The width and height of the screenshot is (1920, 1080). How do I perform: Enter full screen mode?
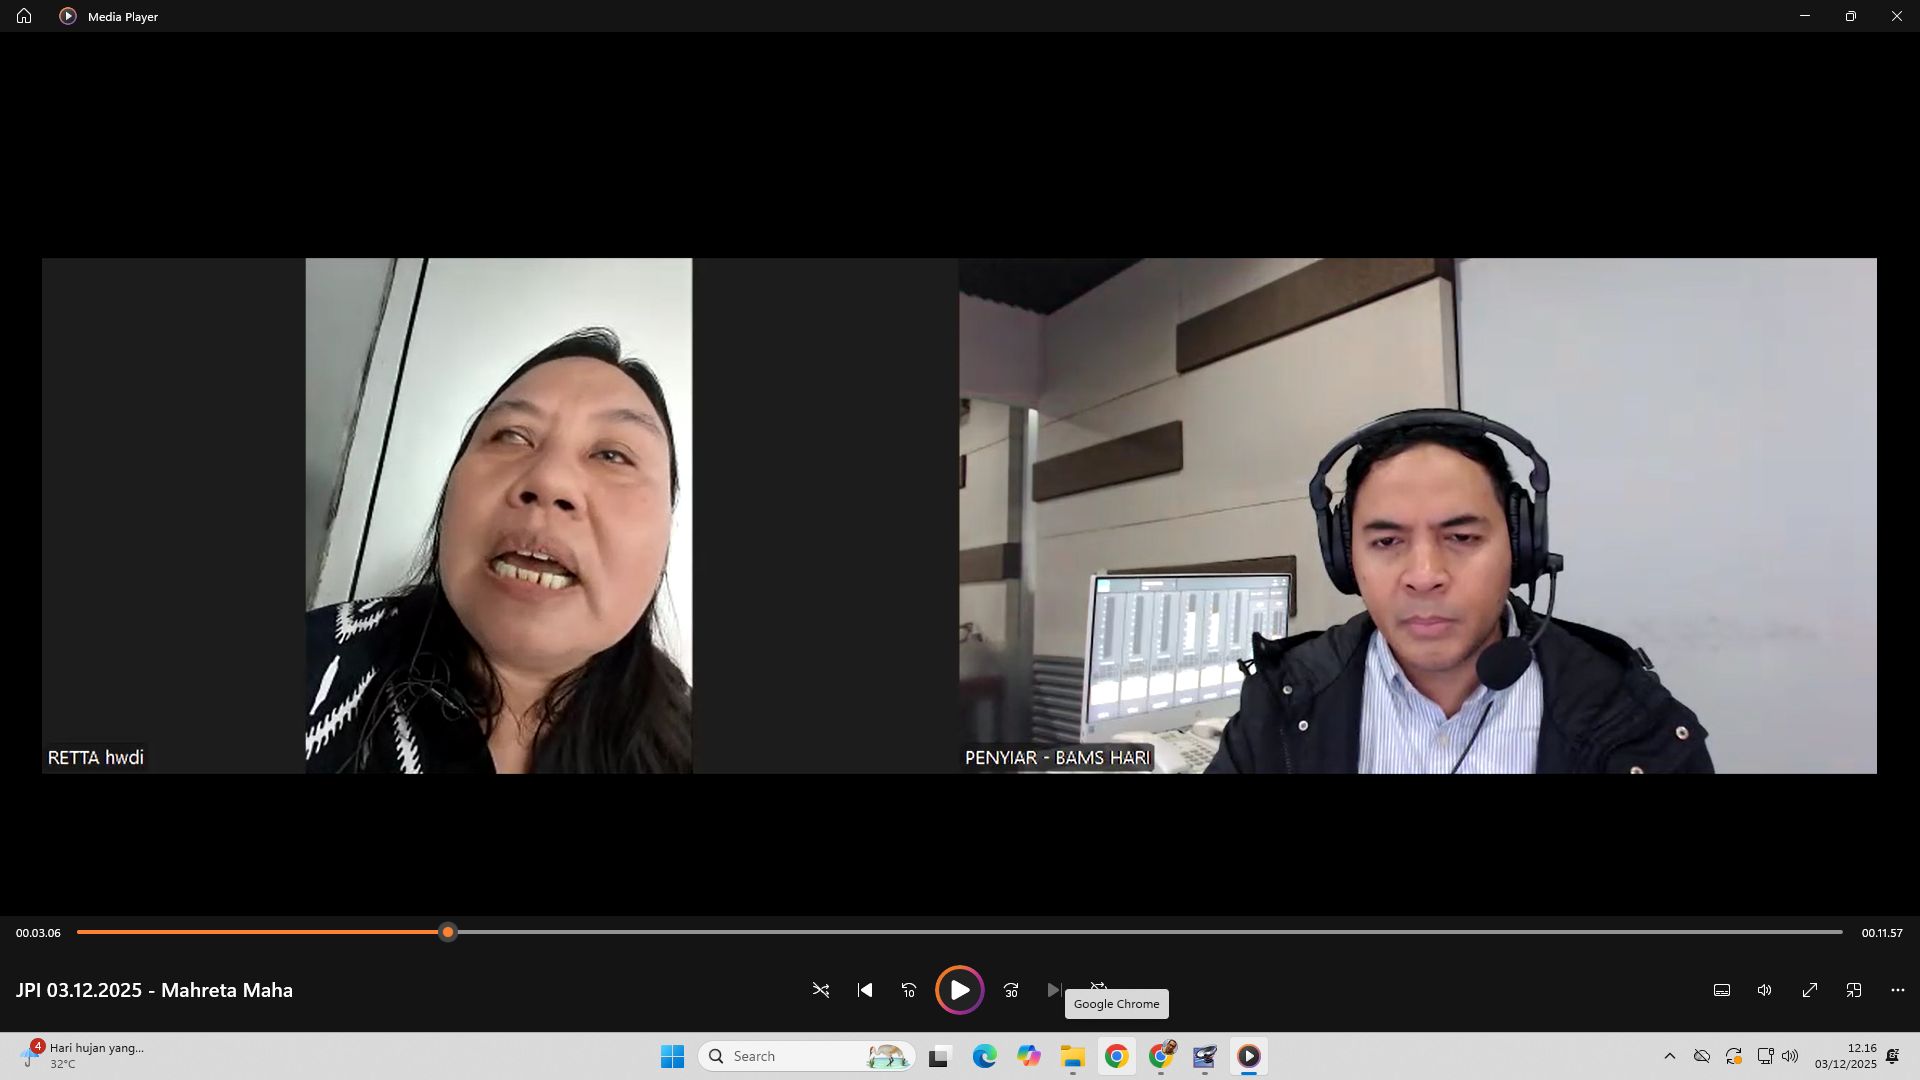click(1810, 990)
